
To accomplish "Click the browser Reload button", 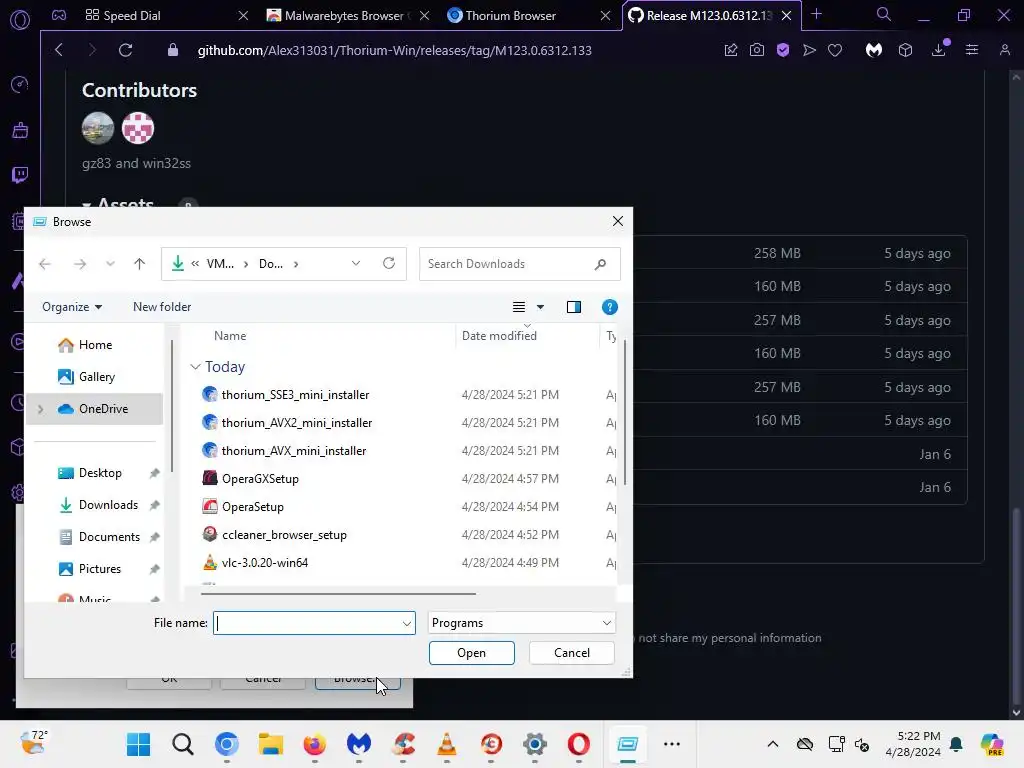I will [x=125, y=50].
